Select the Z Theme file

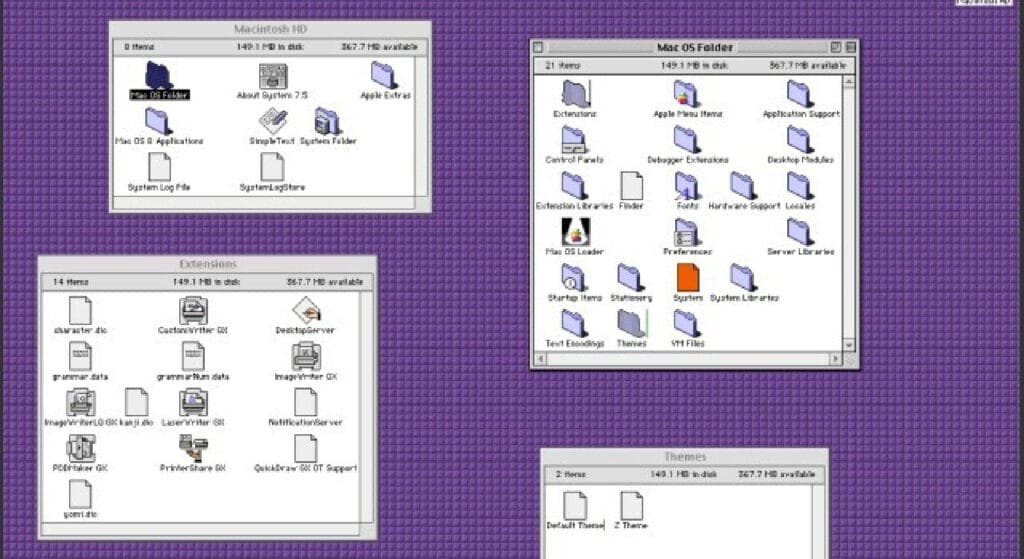coord(632,506)
